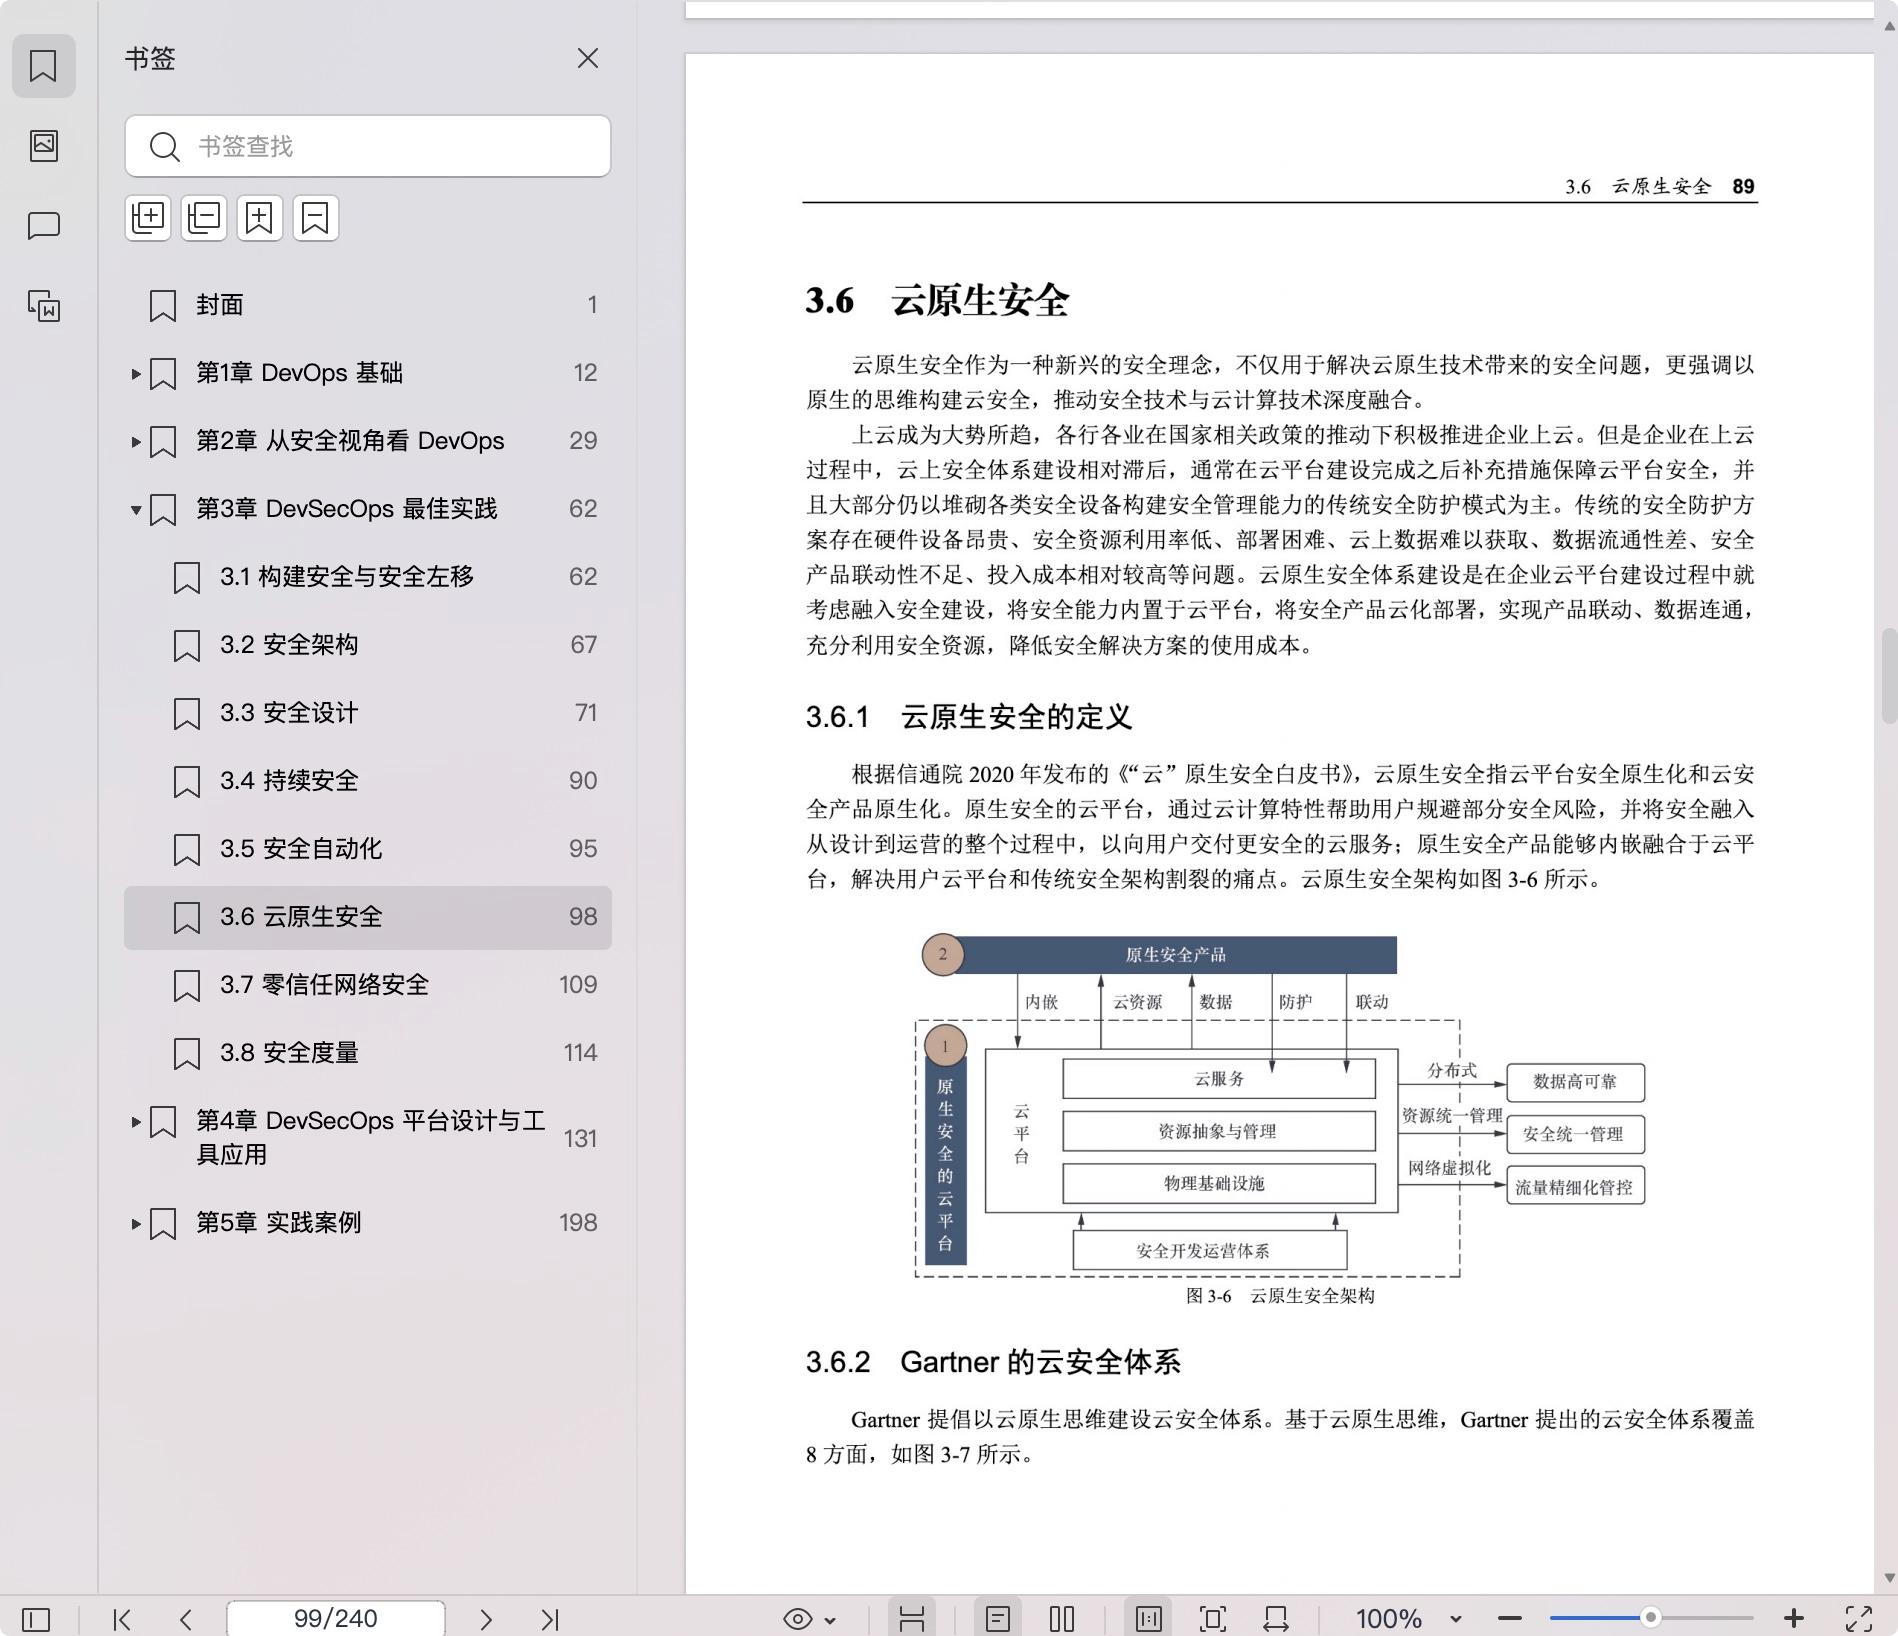Click page number 131 beside 第4章
Screen dimensions: 1898x1636
click(580, 1139)
